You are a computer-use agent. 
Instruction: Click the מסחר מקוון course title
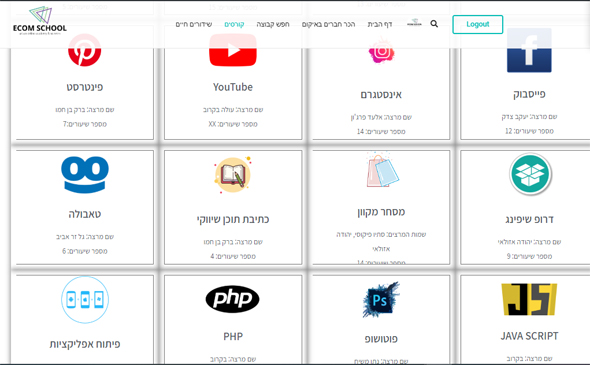pos(381,212)
